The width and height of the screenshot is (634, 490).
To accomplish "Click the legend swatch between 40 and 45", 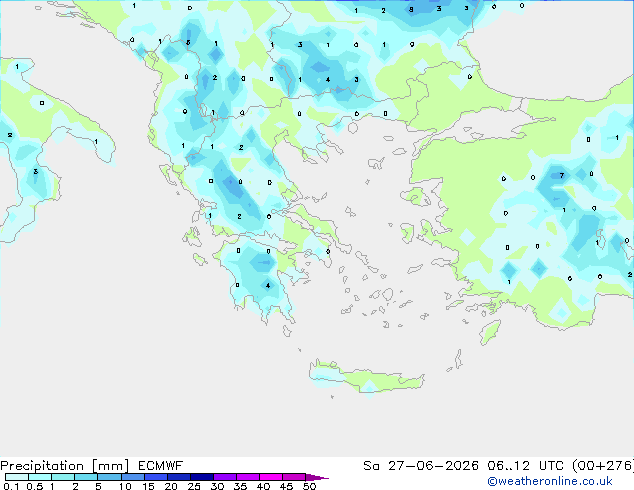I will click(x=271, y=477).
